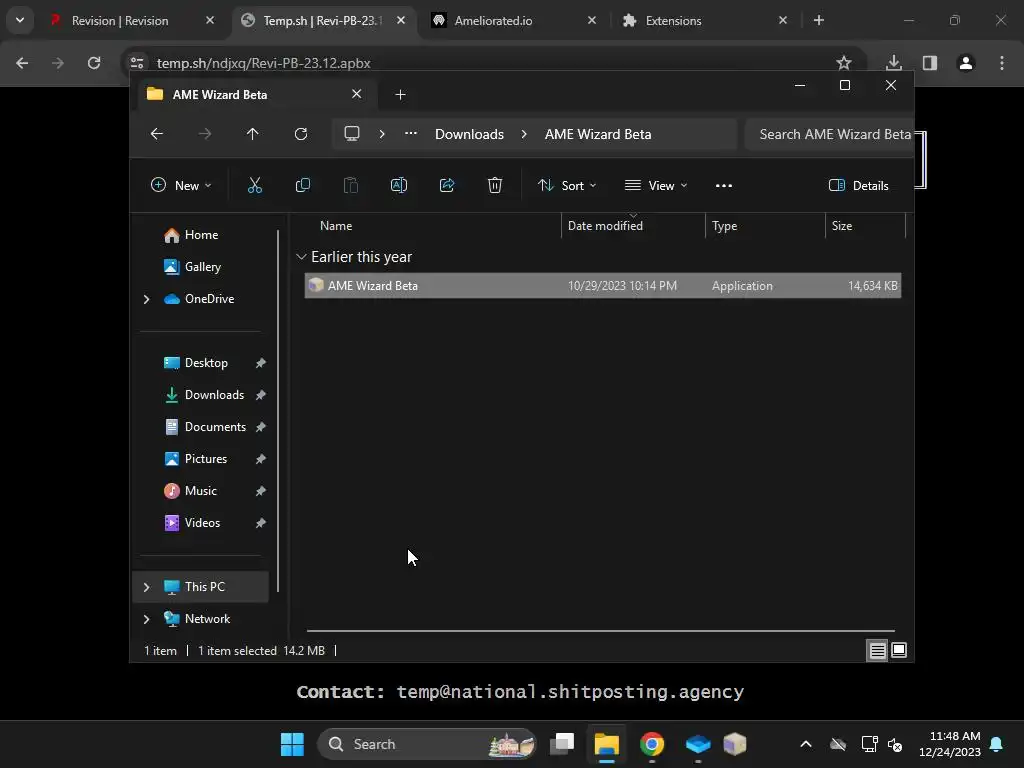Open the View dropdown
The width and height of the screenshot is (1024, 768).
pyautogui.click(x=656, y=185)
